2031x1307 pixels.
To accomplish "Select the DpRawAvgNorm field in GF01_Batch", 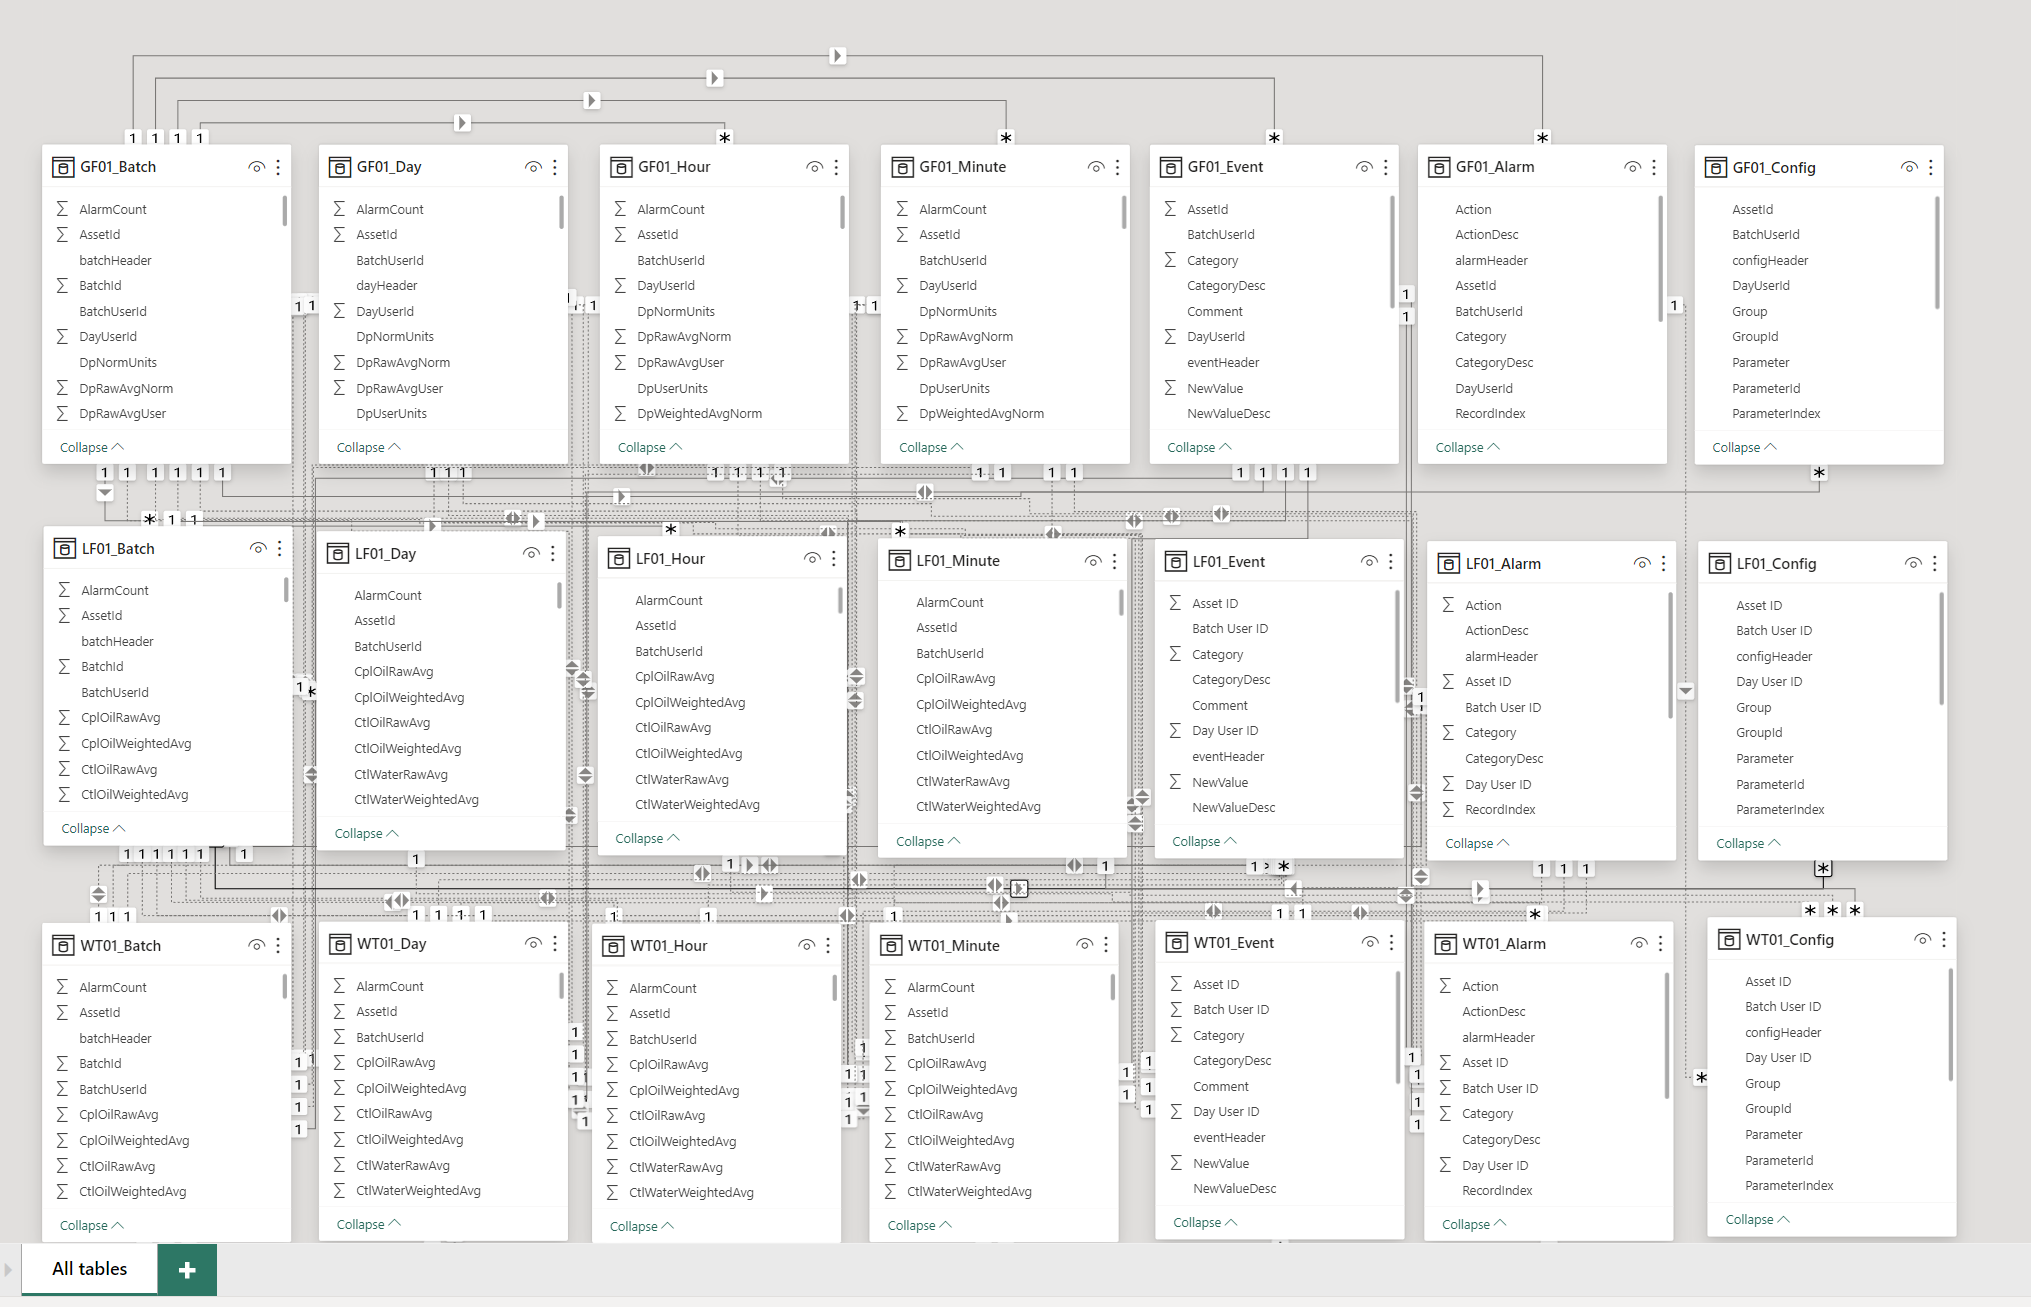I will click(x=126, y=389).
